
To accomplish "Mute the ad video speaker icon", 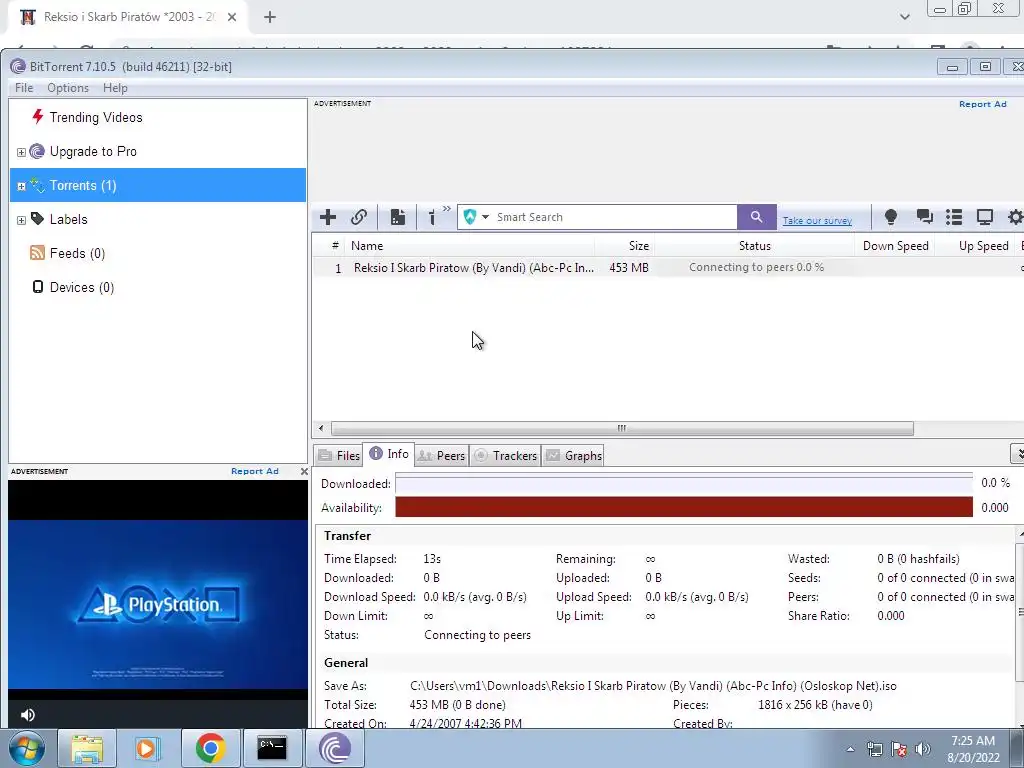I will tap(27, 714).
